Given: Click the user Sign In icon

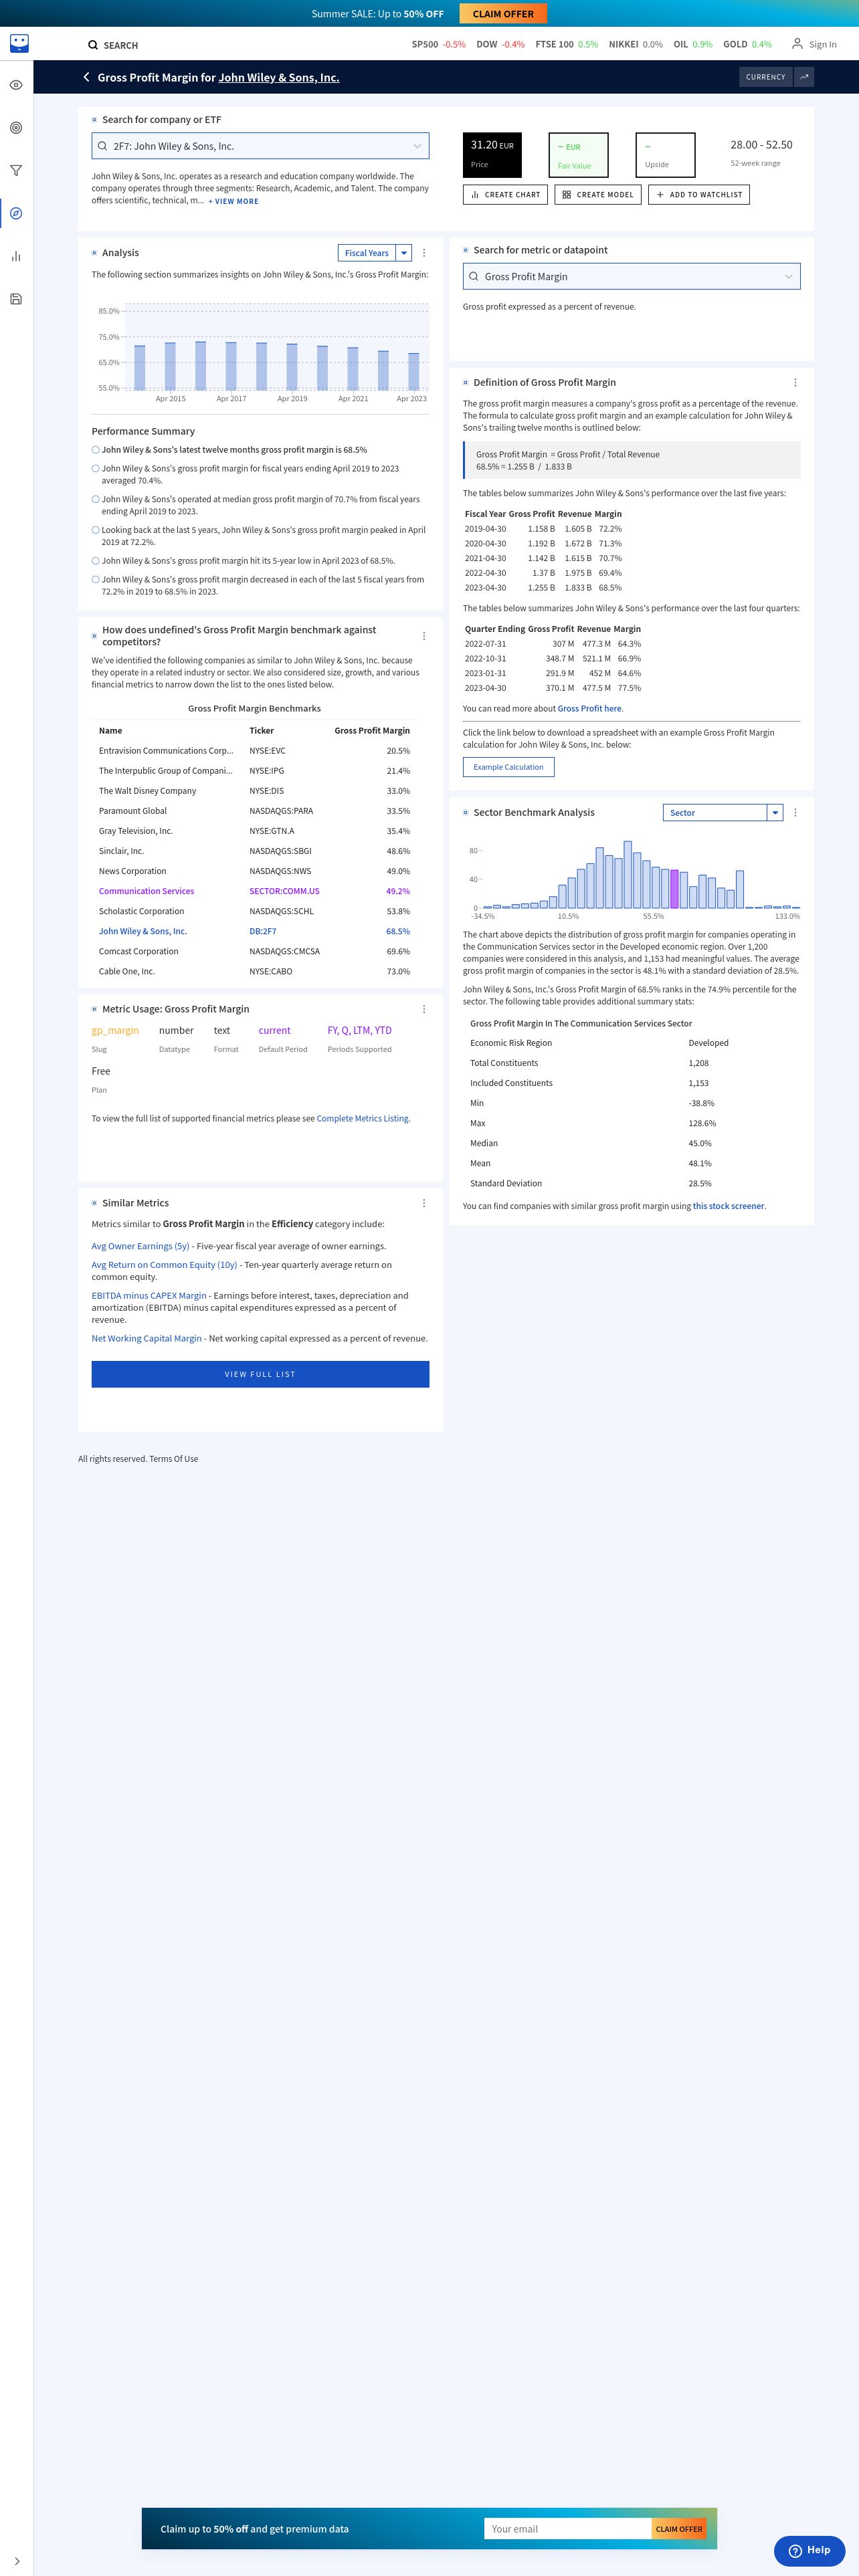Looking at the screenshot, I should (x=797, y=44).
